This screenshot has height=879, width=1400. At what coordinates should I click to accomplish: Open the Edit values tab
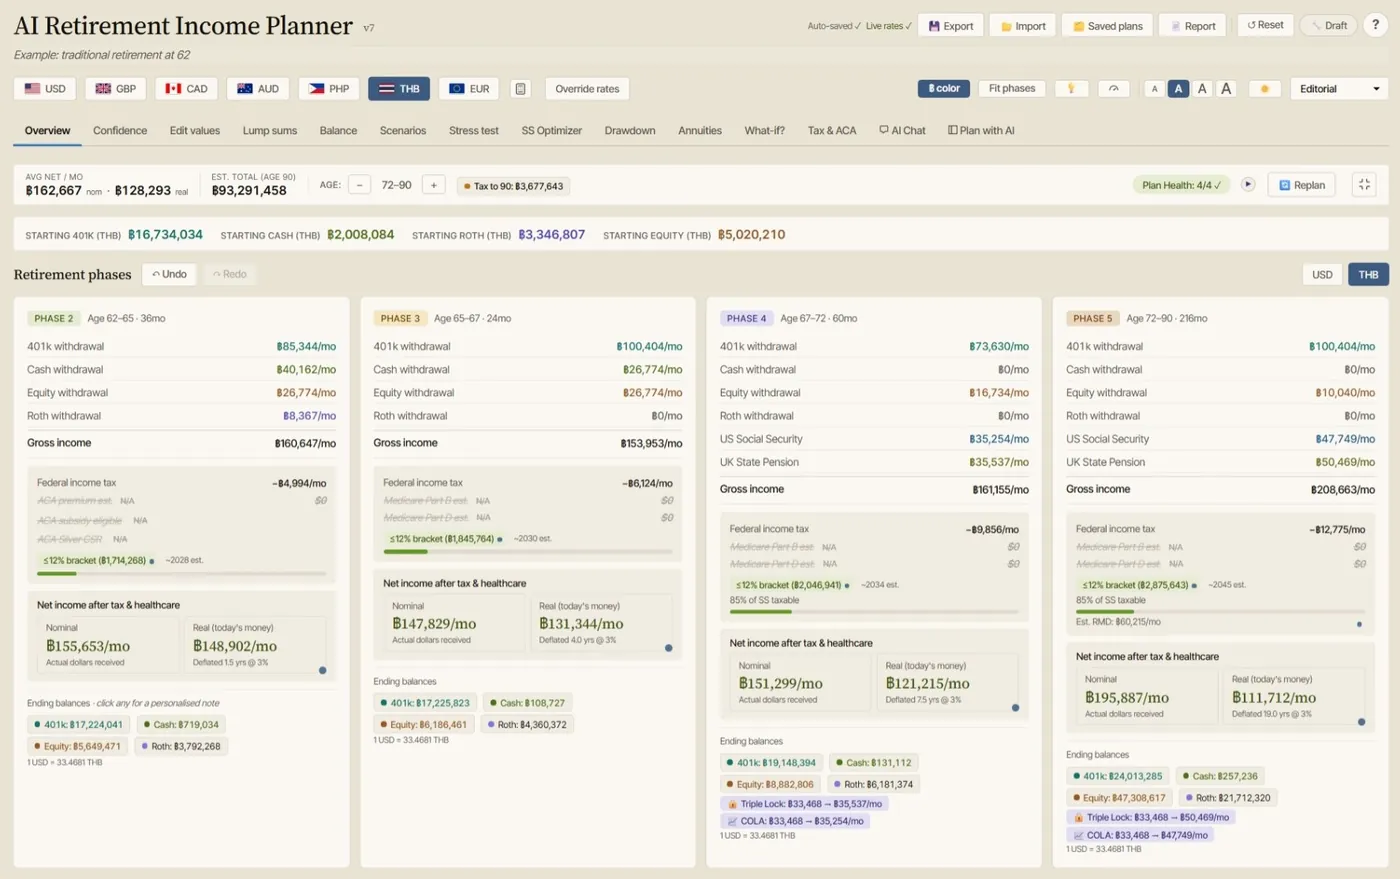(194, 131)
